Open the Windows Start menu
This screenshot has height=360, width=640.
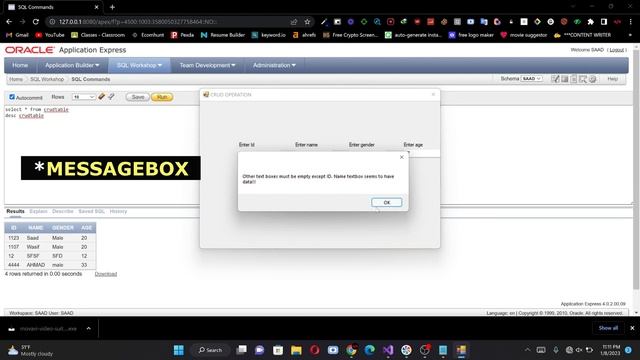click(178, 350)
